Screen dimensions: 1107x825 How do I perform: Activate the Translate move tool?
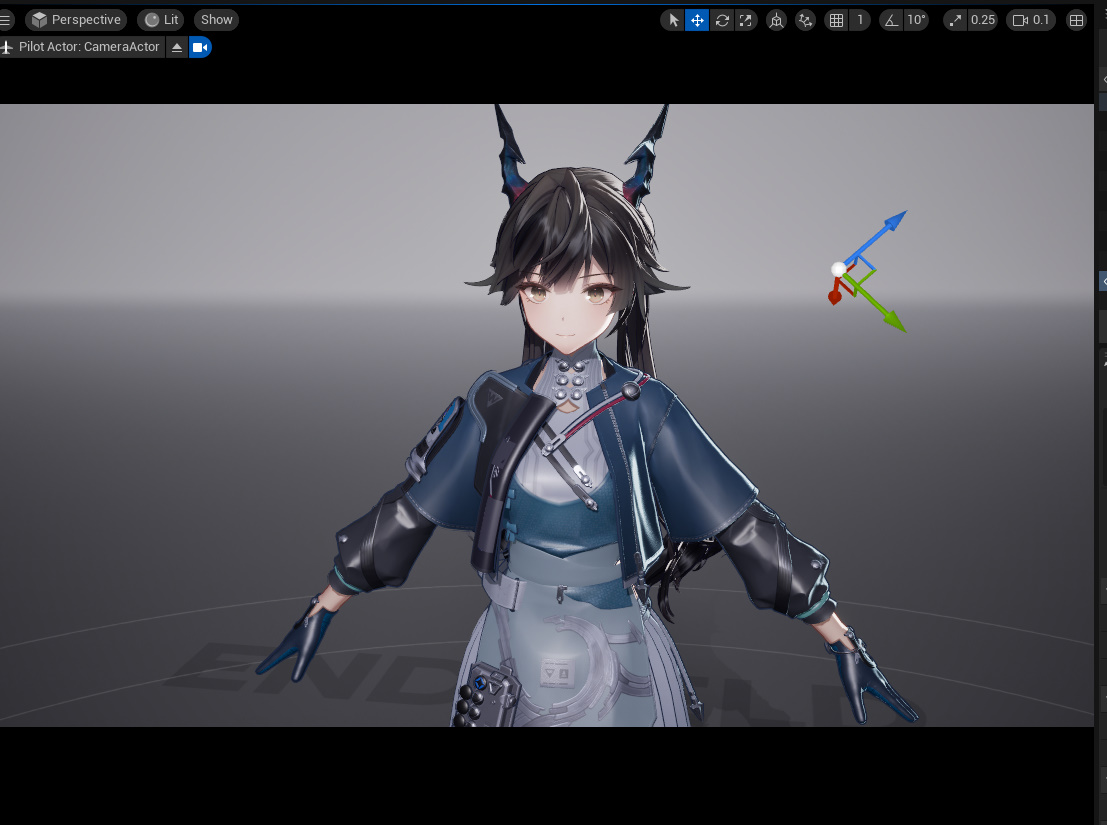tap(697, 20)
